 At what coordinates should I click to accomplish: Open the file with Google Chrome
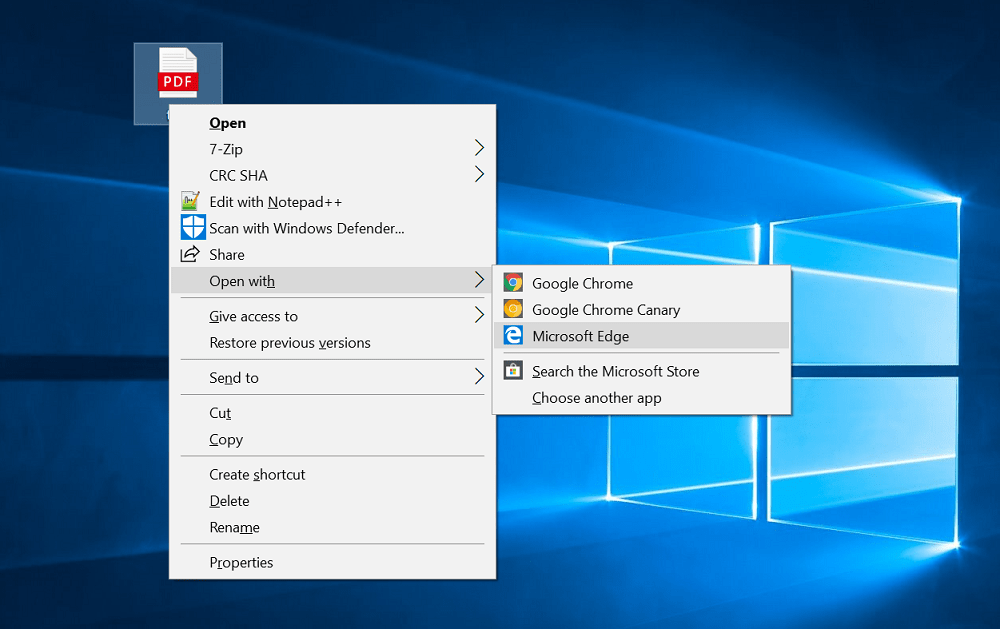[642, 283]
